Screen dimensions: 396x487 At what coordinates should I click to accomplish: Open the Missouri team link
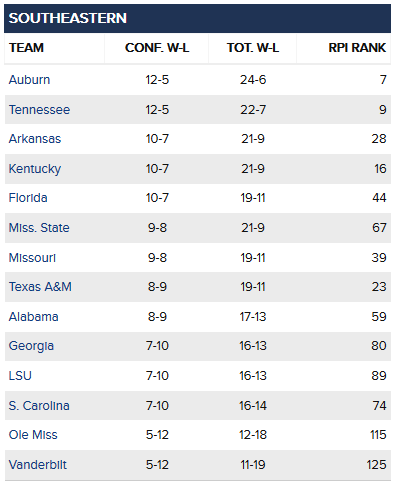[x=32, y=258]
